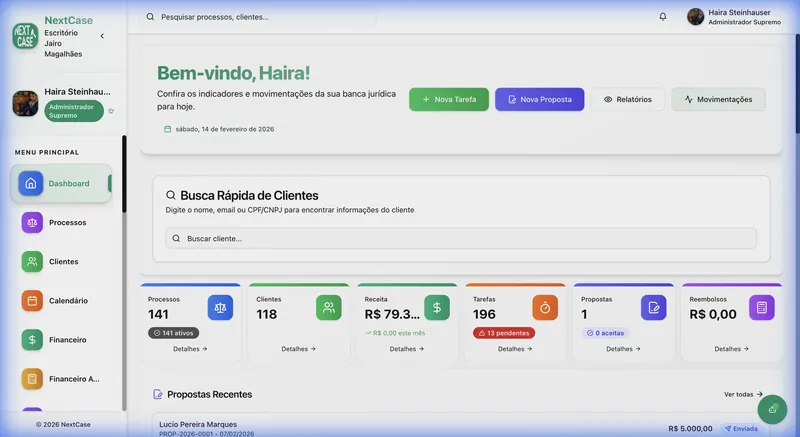Click the orange Tarefas timer icon

[x=545, y=307]
